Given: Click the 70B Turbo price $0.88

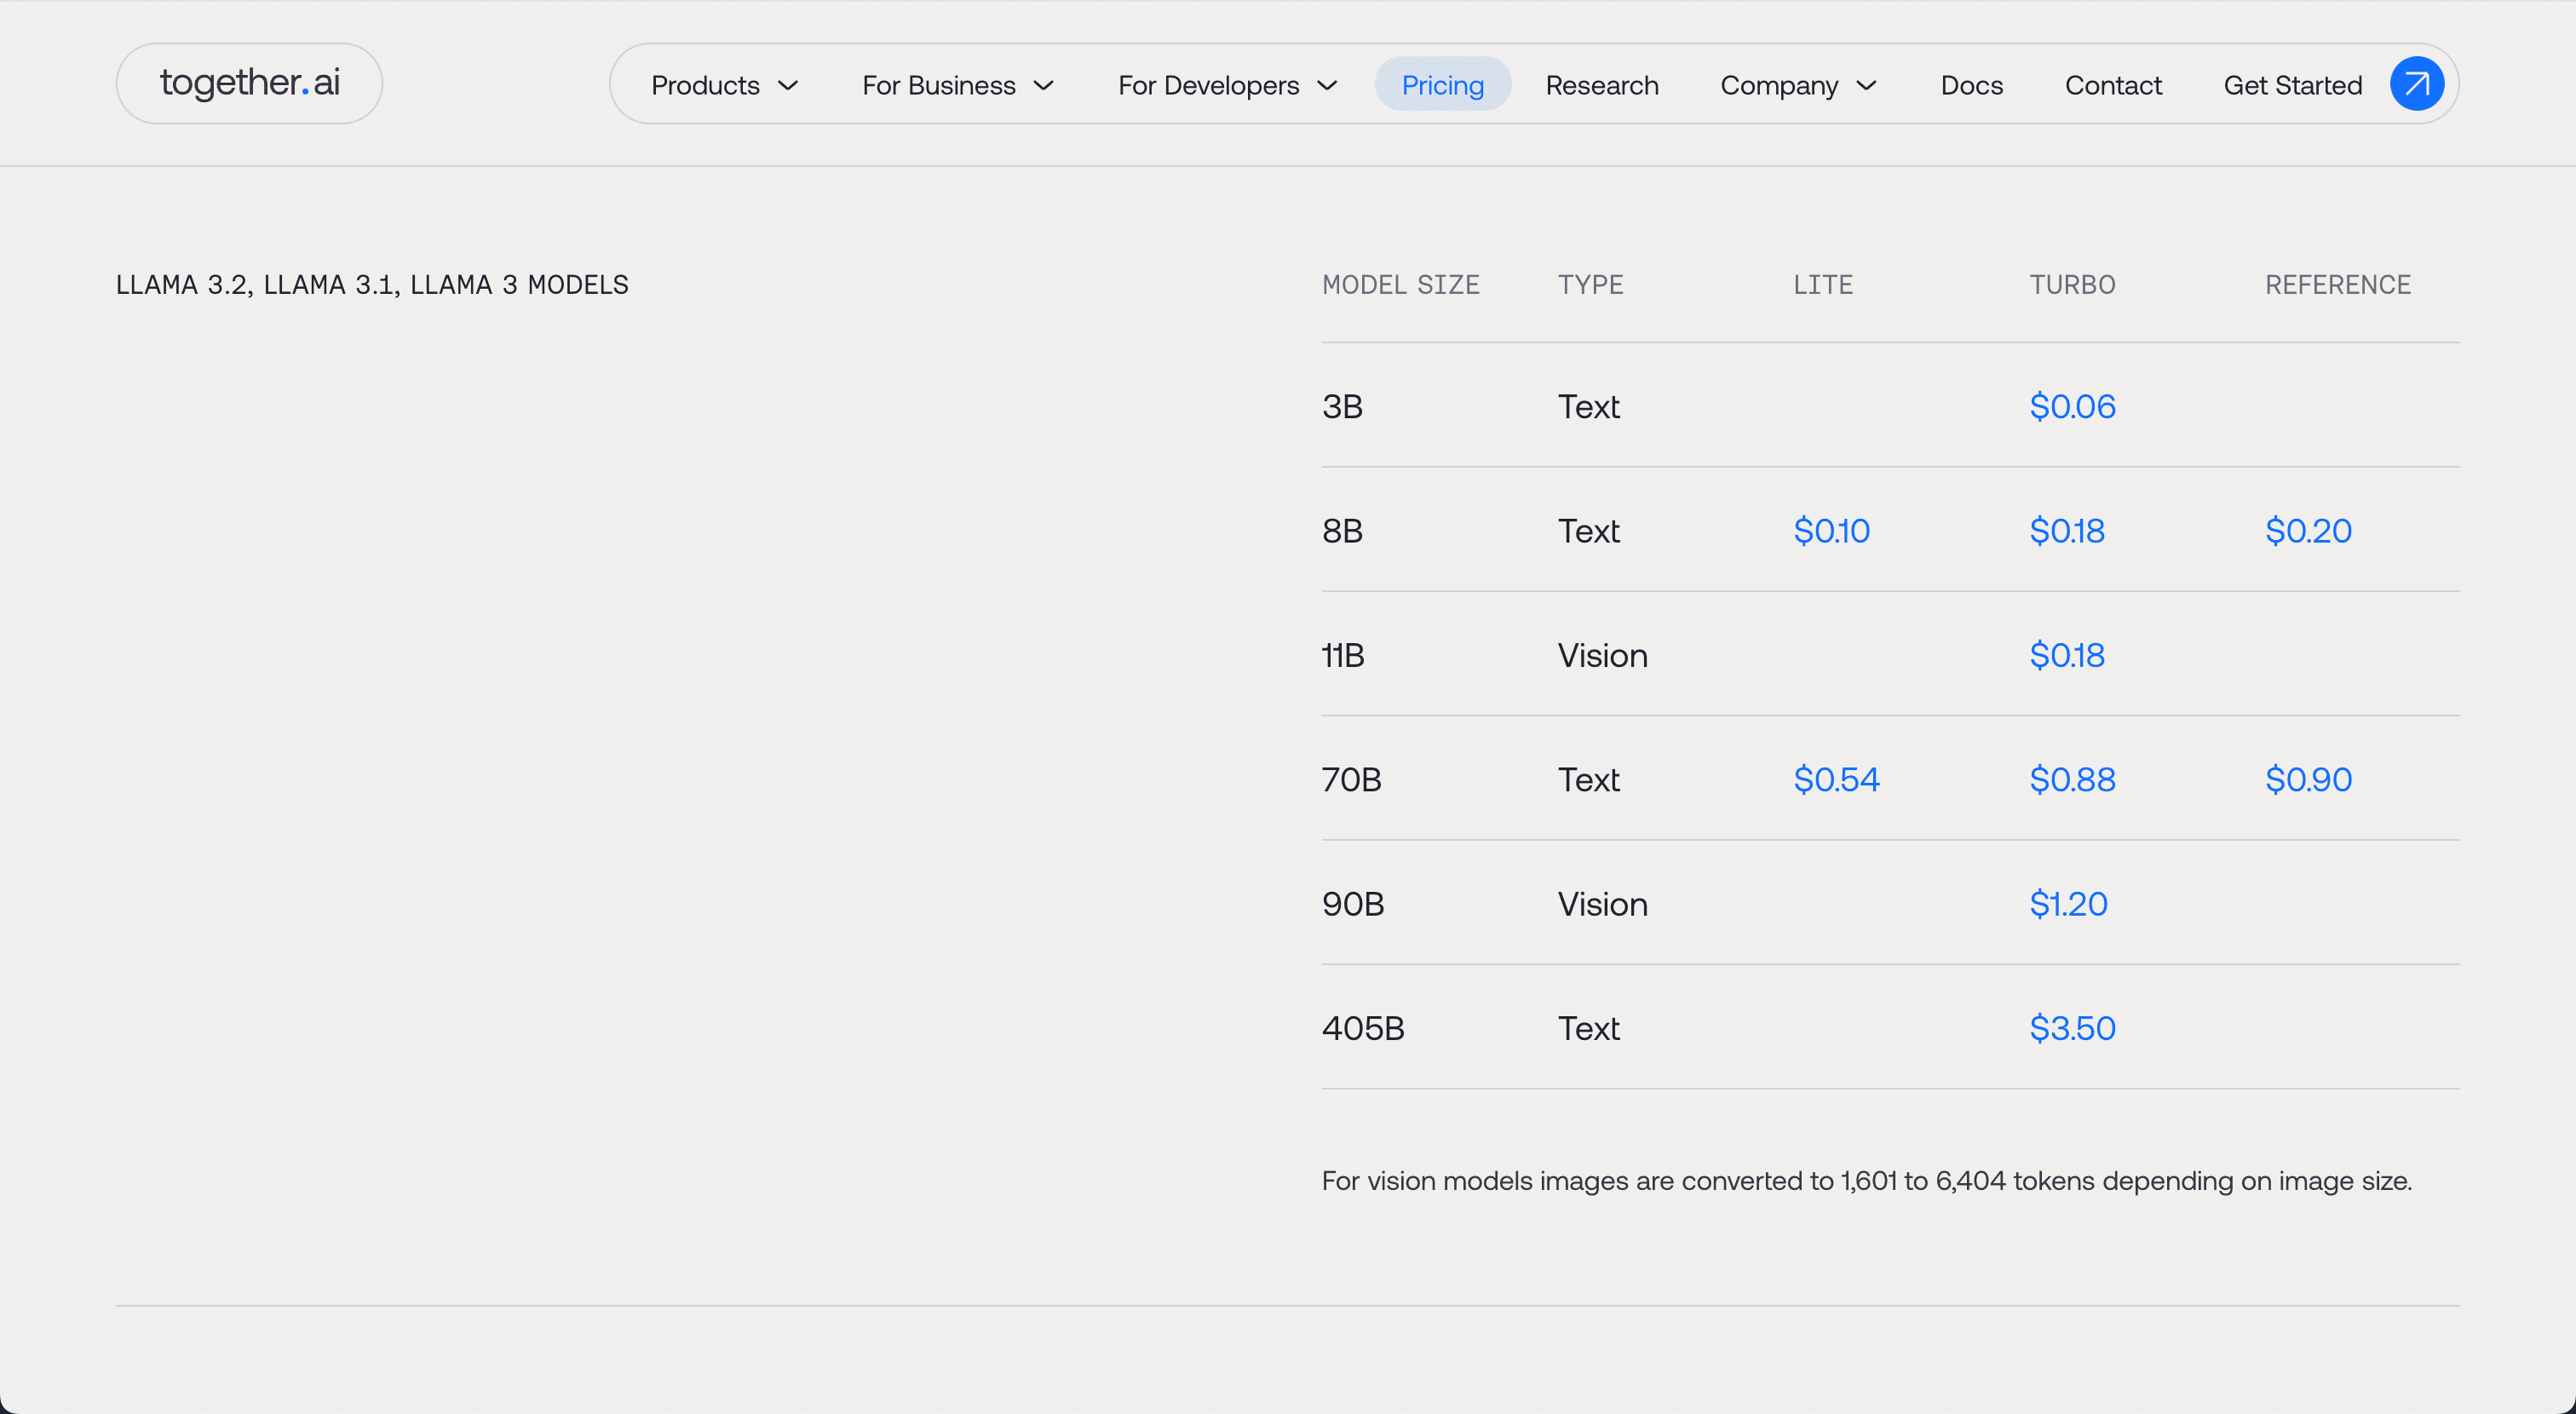Looking at the screenshot, I should [2072, 779].
